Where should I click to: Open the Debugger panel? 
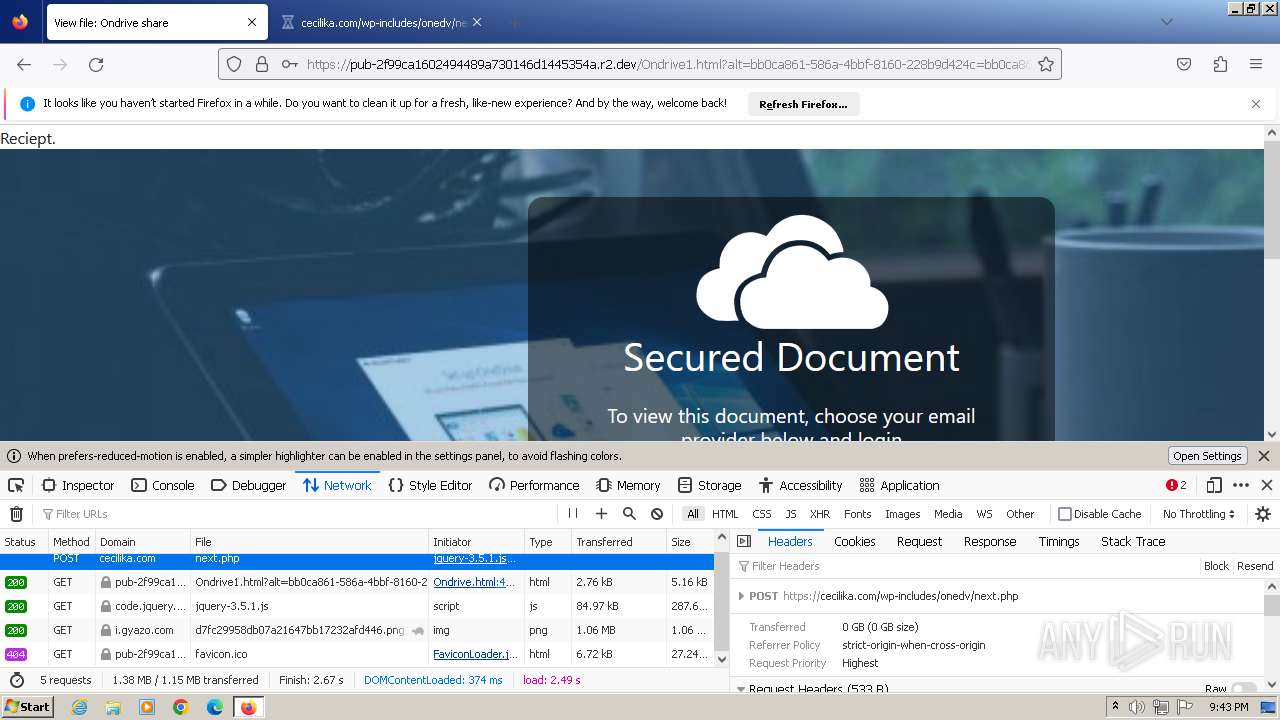point(249,485)
